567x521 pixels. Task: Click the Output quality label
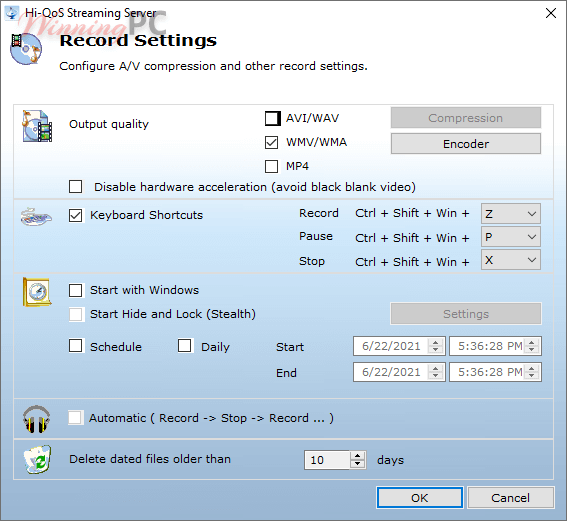click(109, 124)
